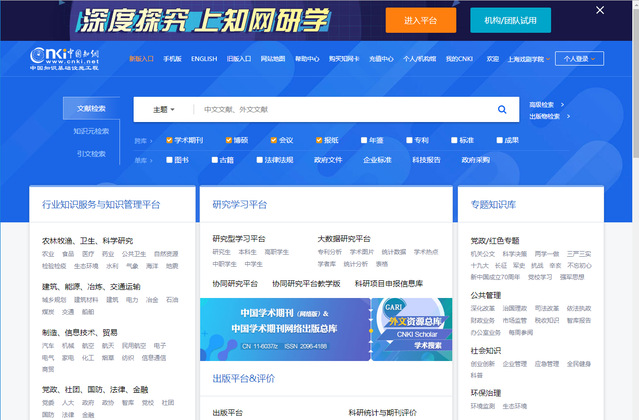Screen dimensions: 639x420
Task: Click the 机构/团队试用 button
Action: 511,20
